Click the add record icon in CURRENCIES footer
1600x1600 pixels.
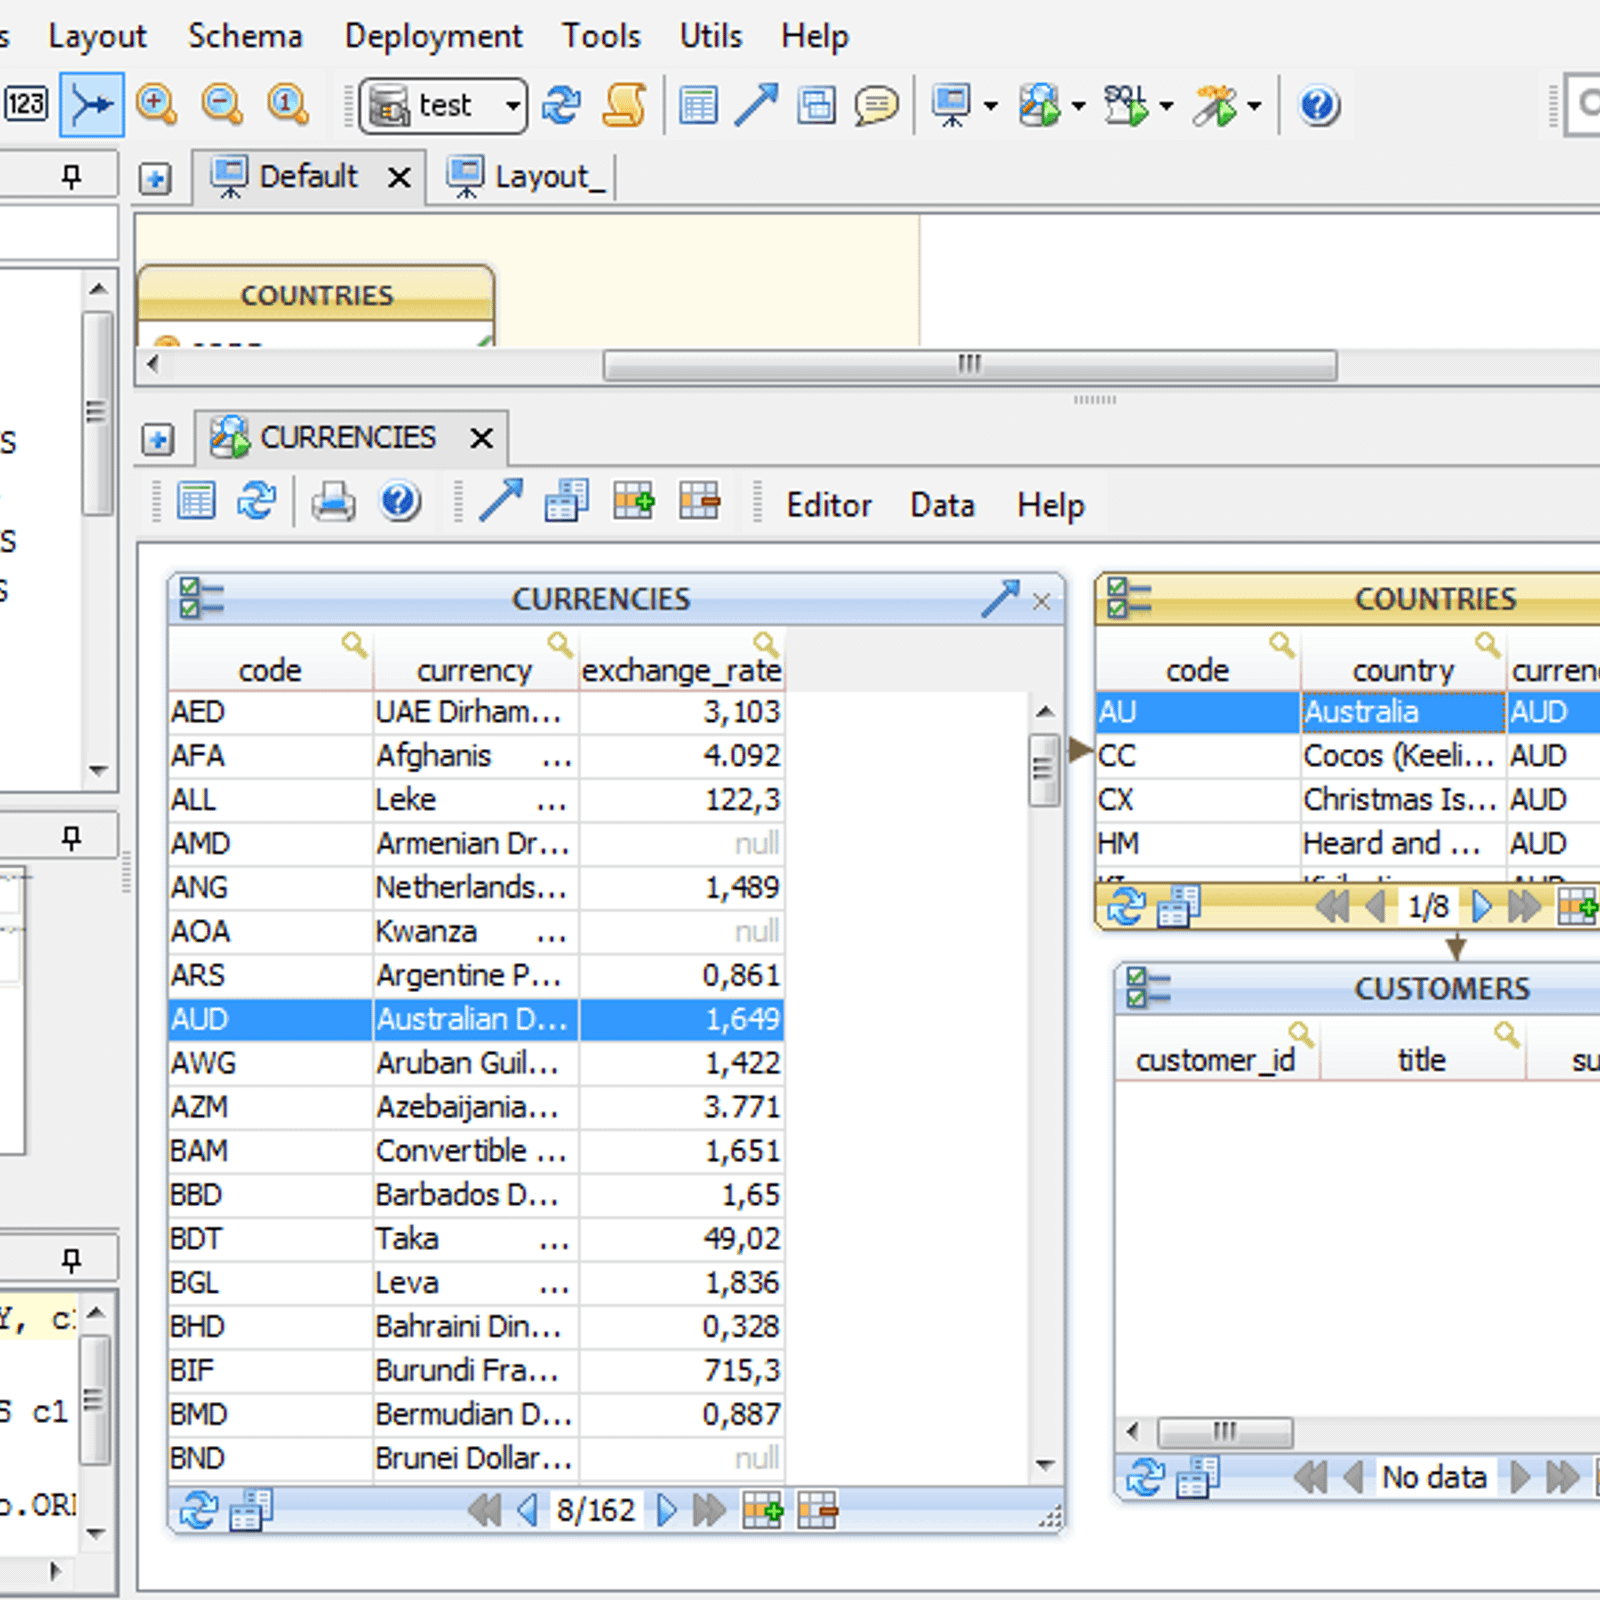tap(762, 1510)
